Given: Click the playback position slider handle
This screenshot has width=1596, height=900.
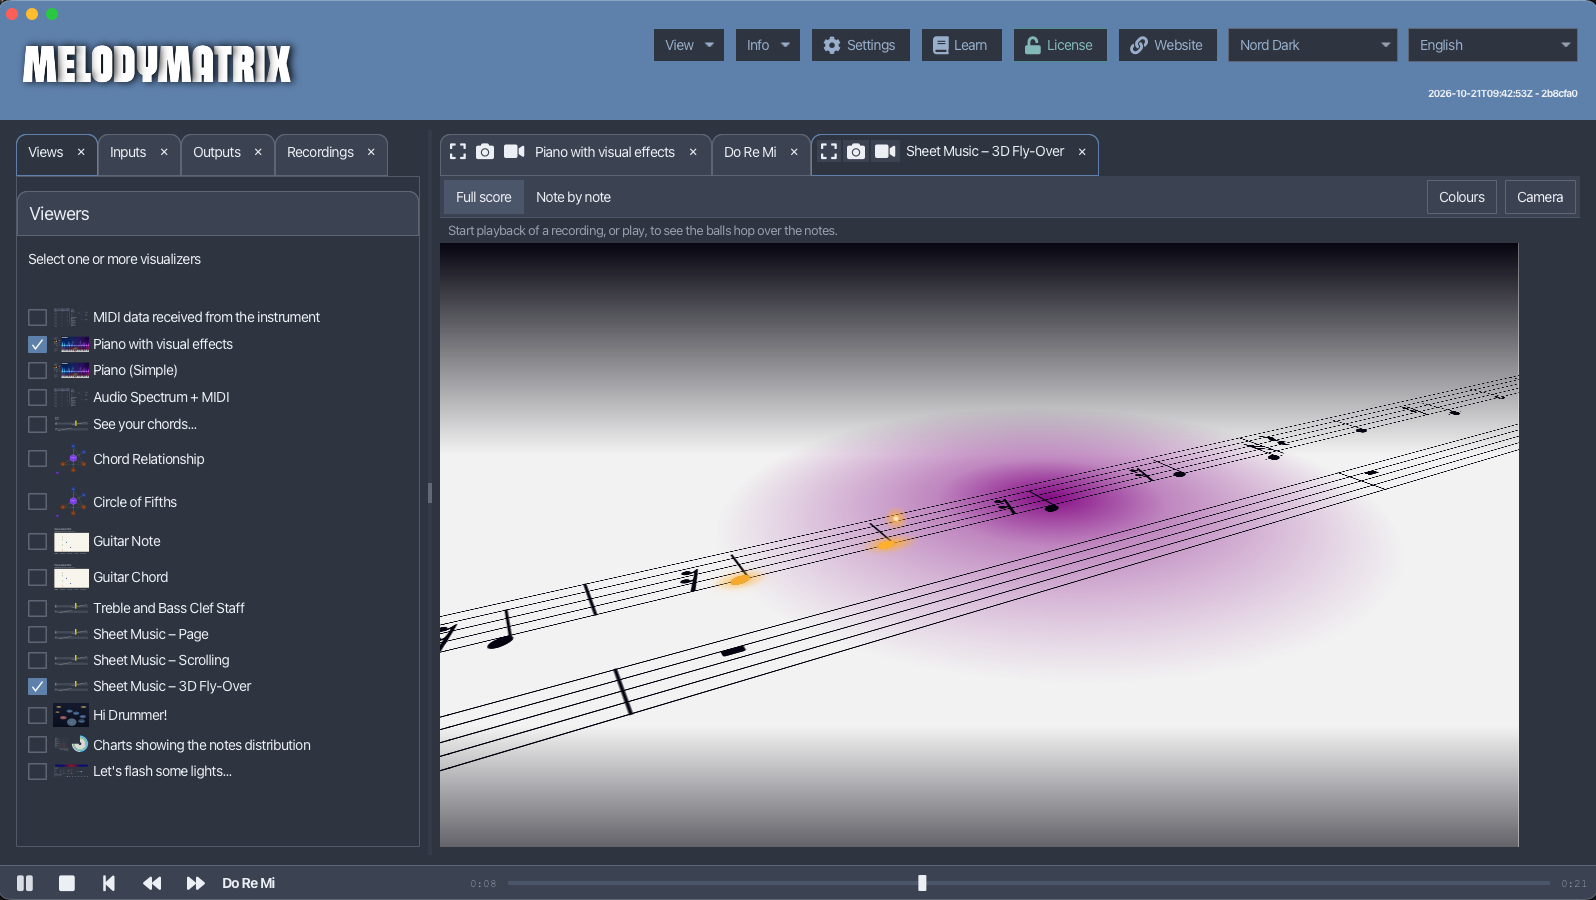Looking at the screenshot, I should pos(922,883).
